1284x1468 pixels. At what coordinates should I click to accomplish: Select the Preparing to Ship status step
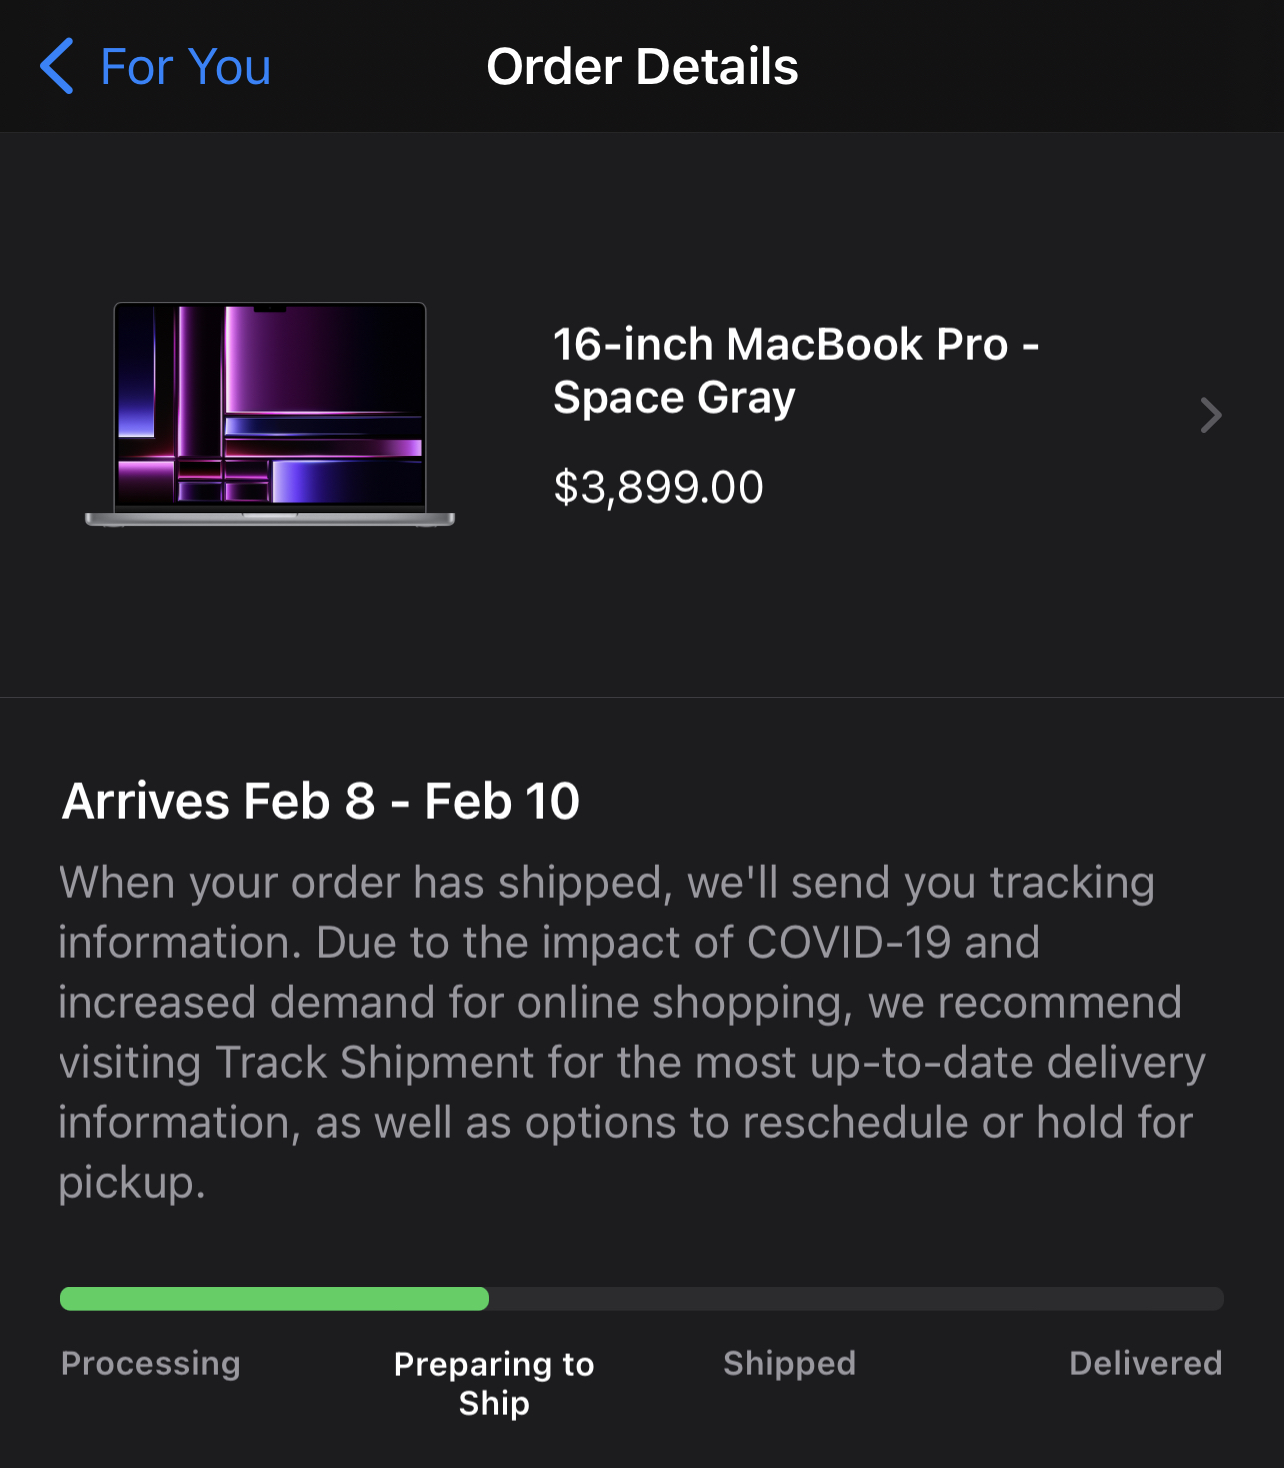[494, 1383]
